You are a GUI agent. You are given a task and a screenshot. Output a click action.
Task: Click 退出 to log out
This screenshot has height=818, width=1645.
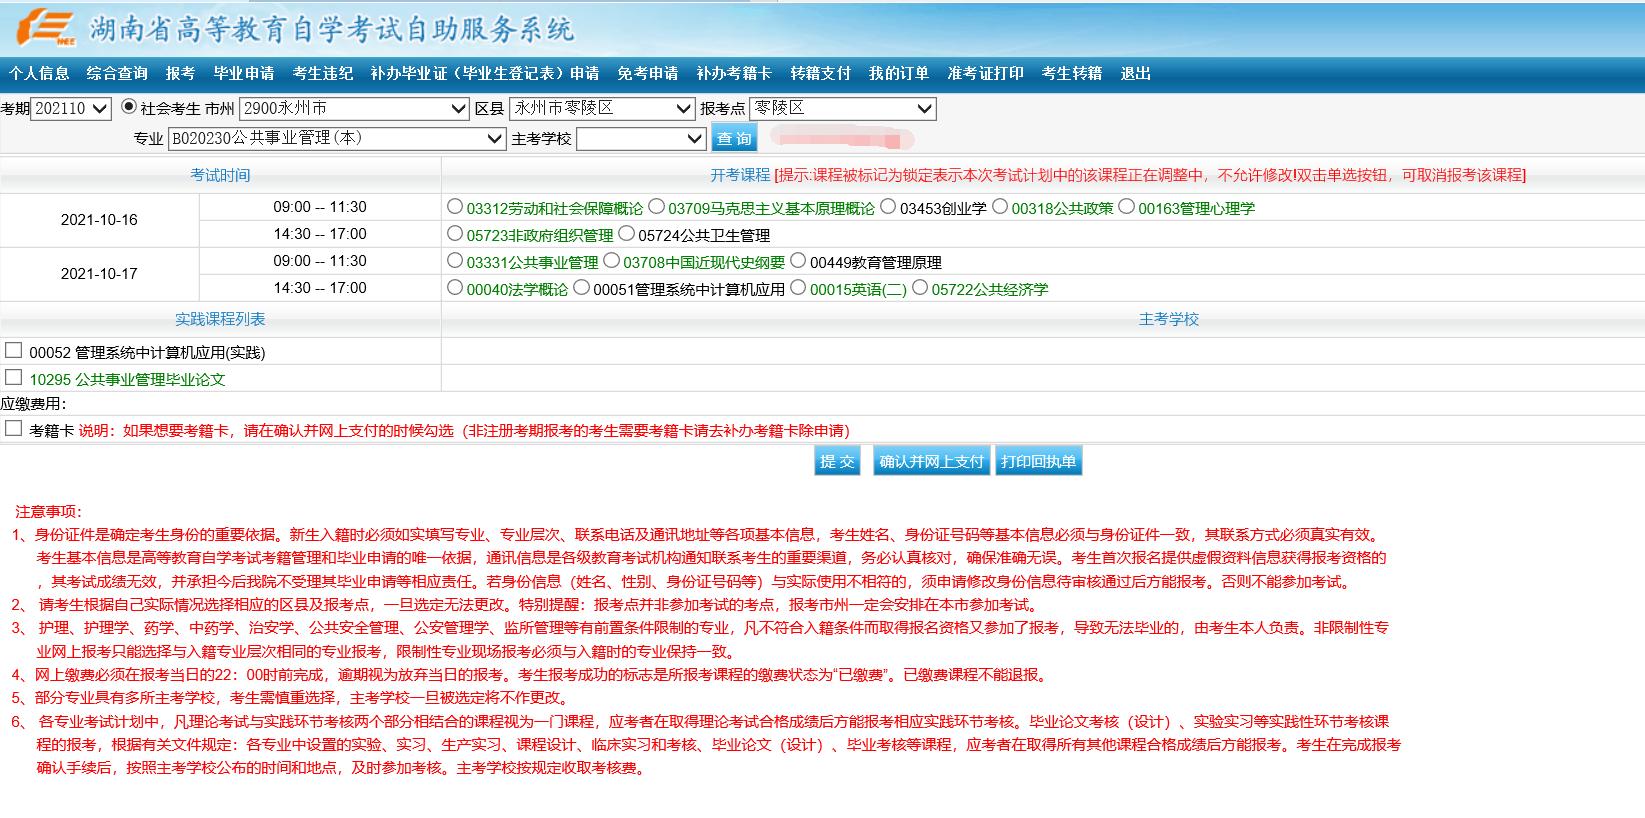pos(1136,73)
